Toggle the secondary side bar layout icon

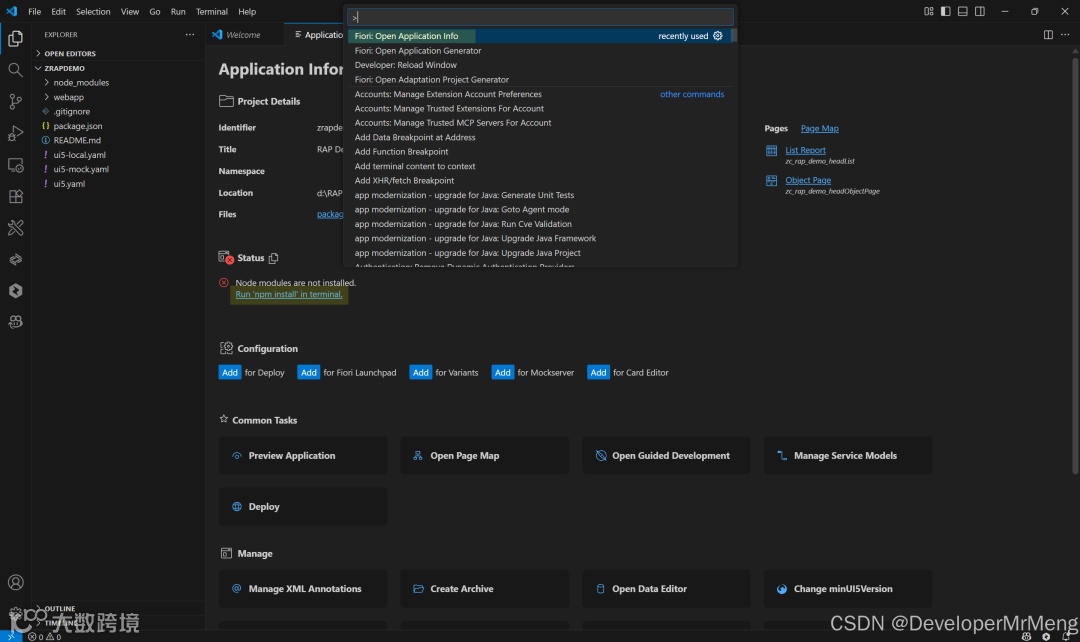click(979, 11)
